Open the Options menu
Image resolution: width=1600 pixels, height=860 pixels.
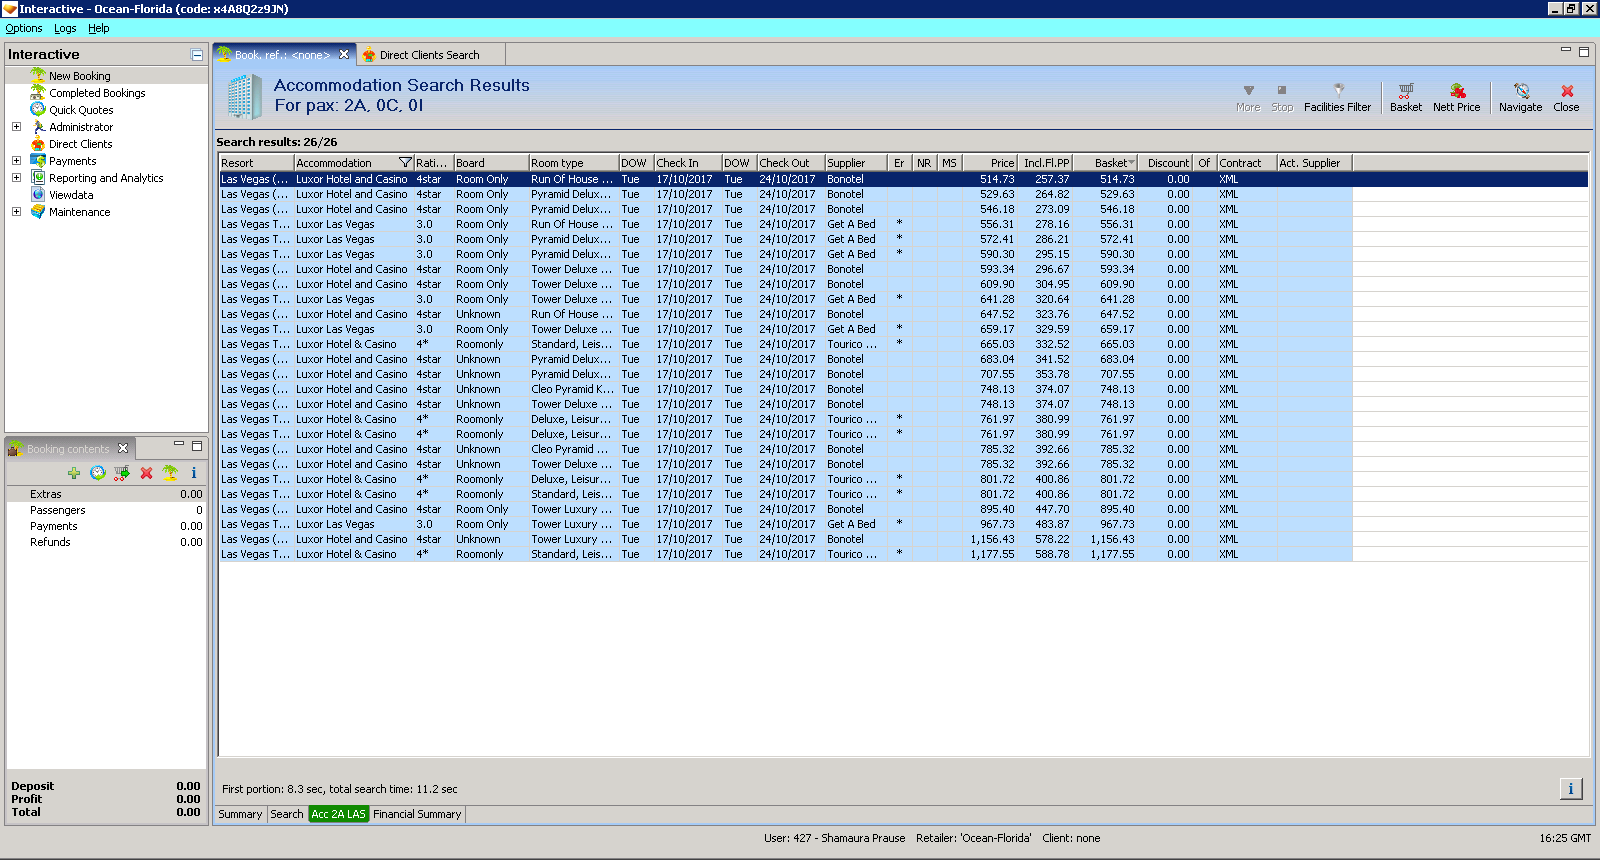coord(24,28)
